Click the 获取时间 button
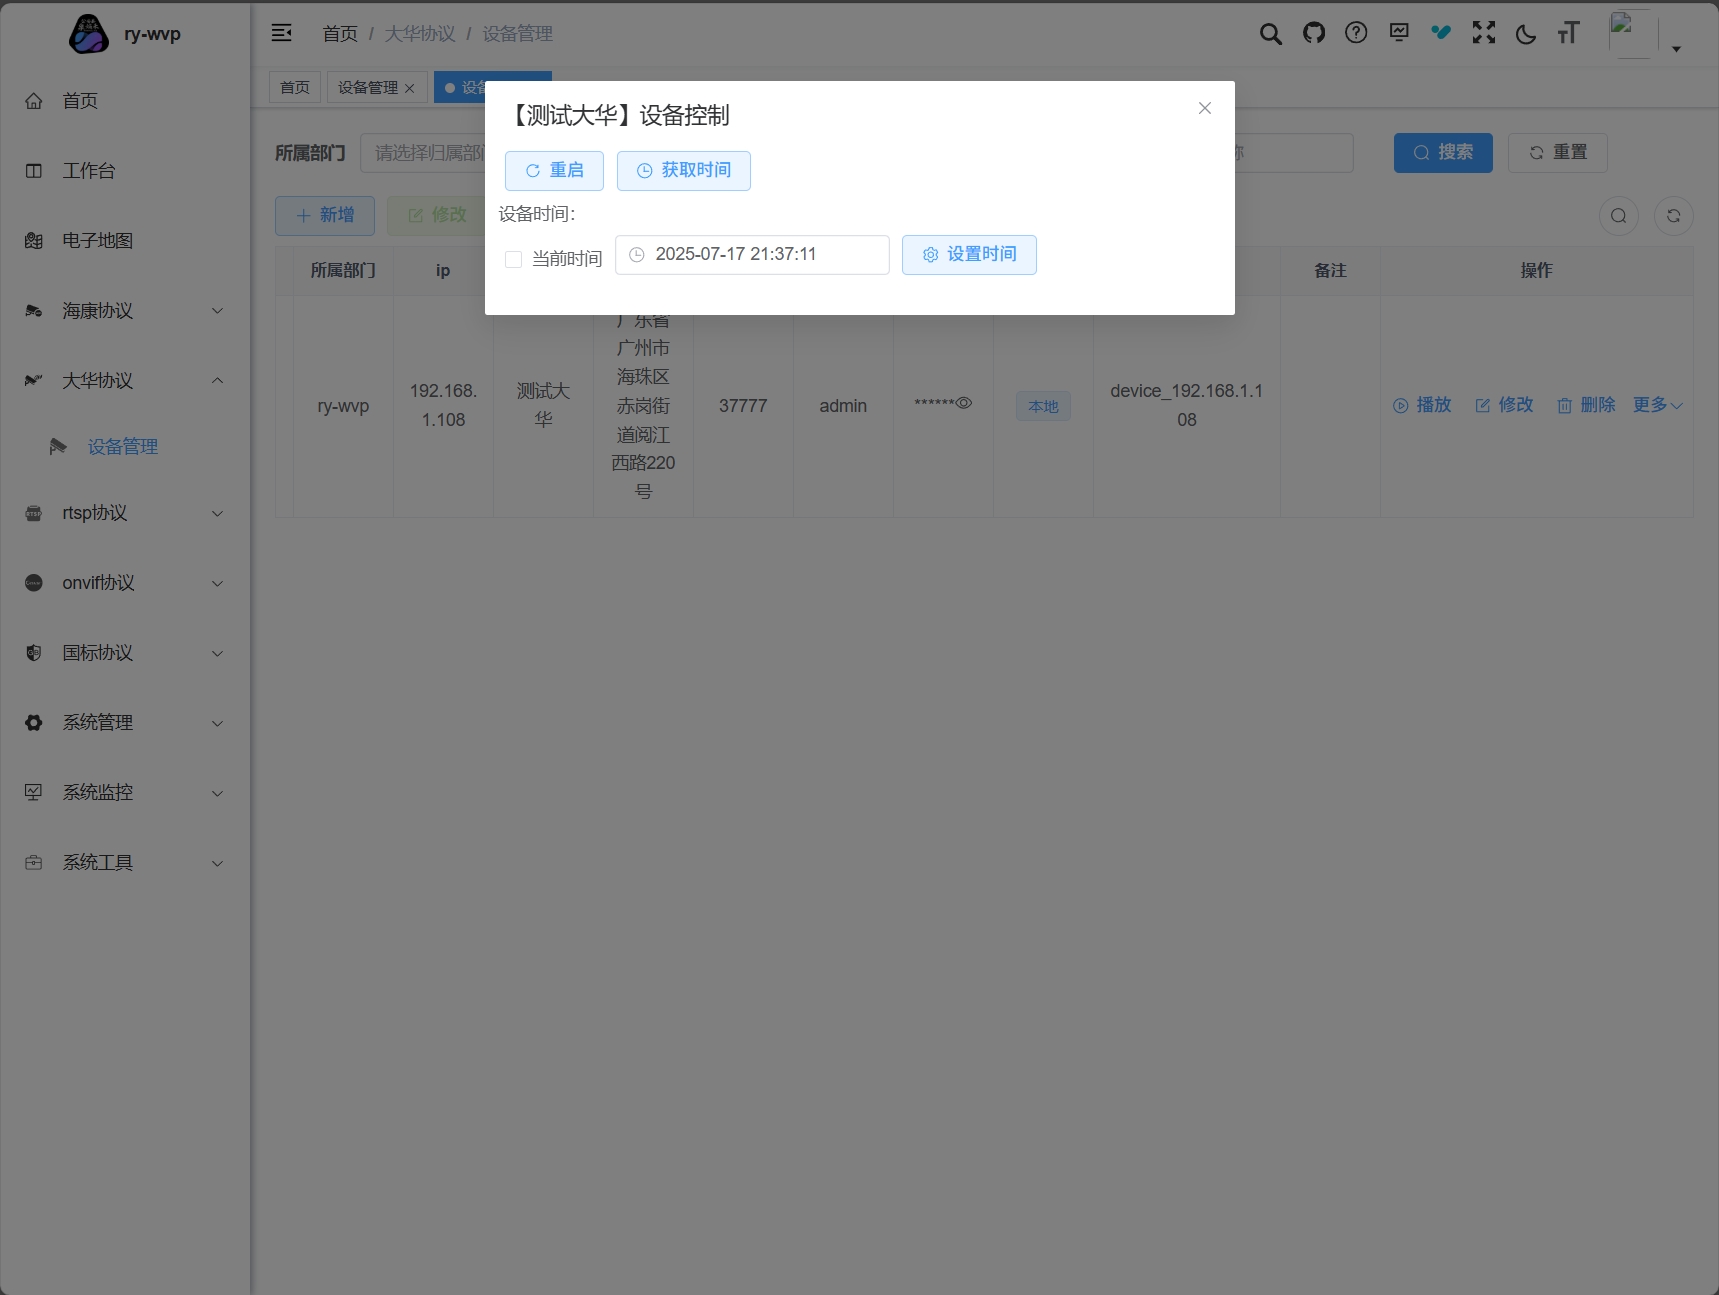Viewport: 1719px width, 1295px height. (x=683, y=171)
